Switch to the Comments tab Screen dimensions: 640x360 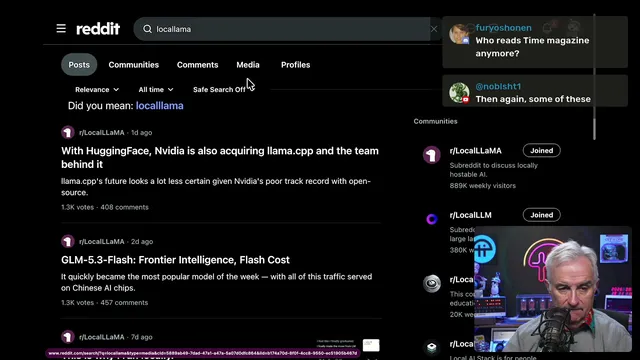pyautogui.click(x=198, y=64)
